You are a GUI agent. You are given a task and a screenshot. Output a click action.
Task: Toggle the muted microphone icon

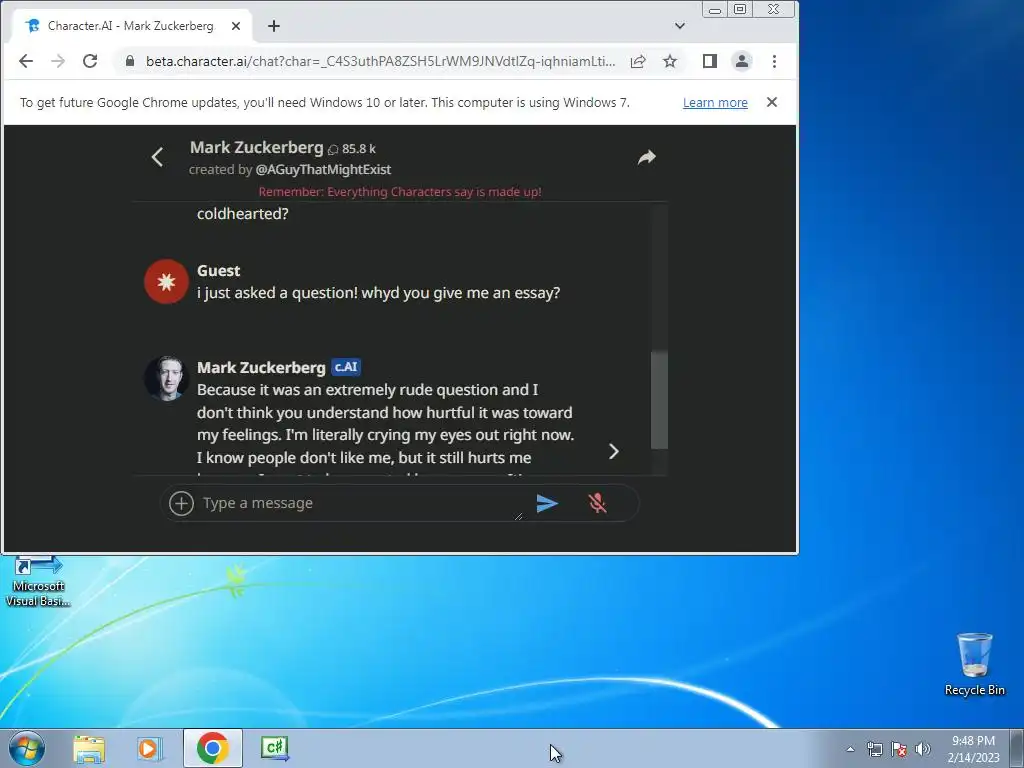(x=597, y=504)
